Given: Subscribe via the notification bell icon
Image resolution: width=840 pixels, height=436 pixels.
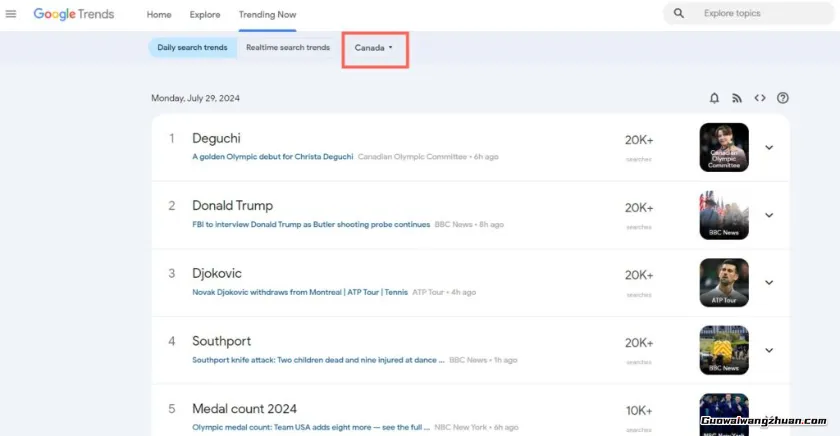Looking at the screenshot, I should pyautogui.click(x=714, y=98).
